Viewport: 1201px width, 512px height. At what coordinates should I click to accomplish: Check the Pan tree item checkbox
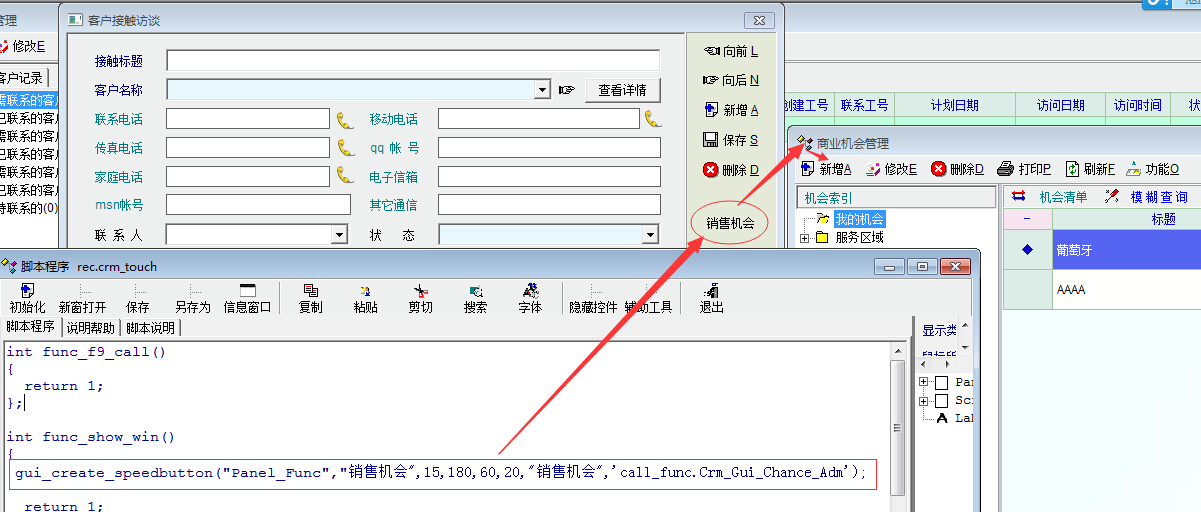[941, 383]
